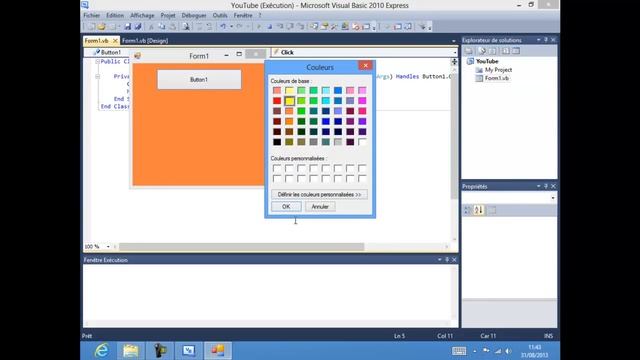Open the Déboguer menu
Viewport: 640px width, 360px height.
[x=194, y=16]
